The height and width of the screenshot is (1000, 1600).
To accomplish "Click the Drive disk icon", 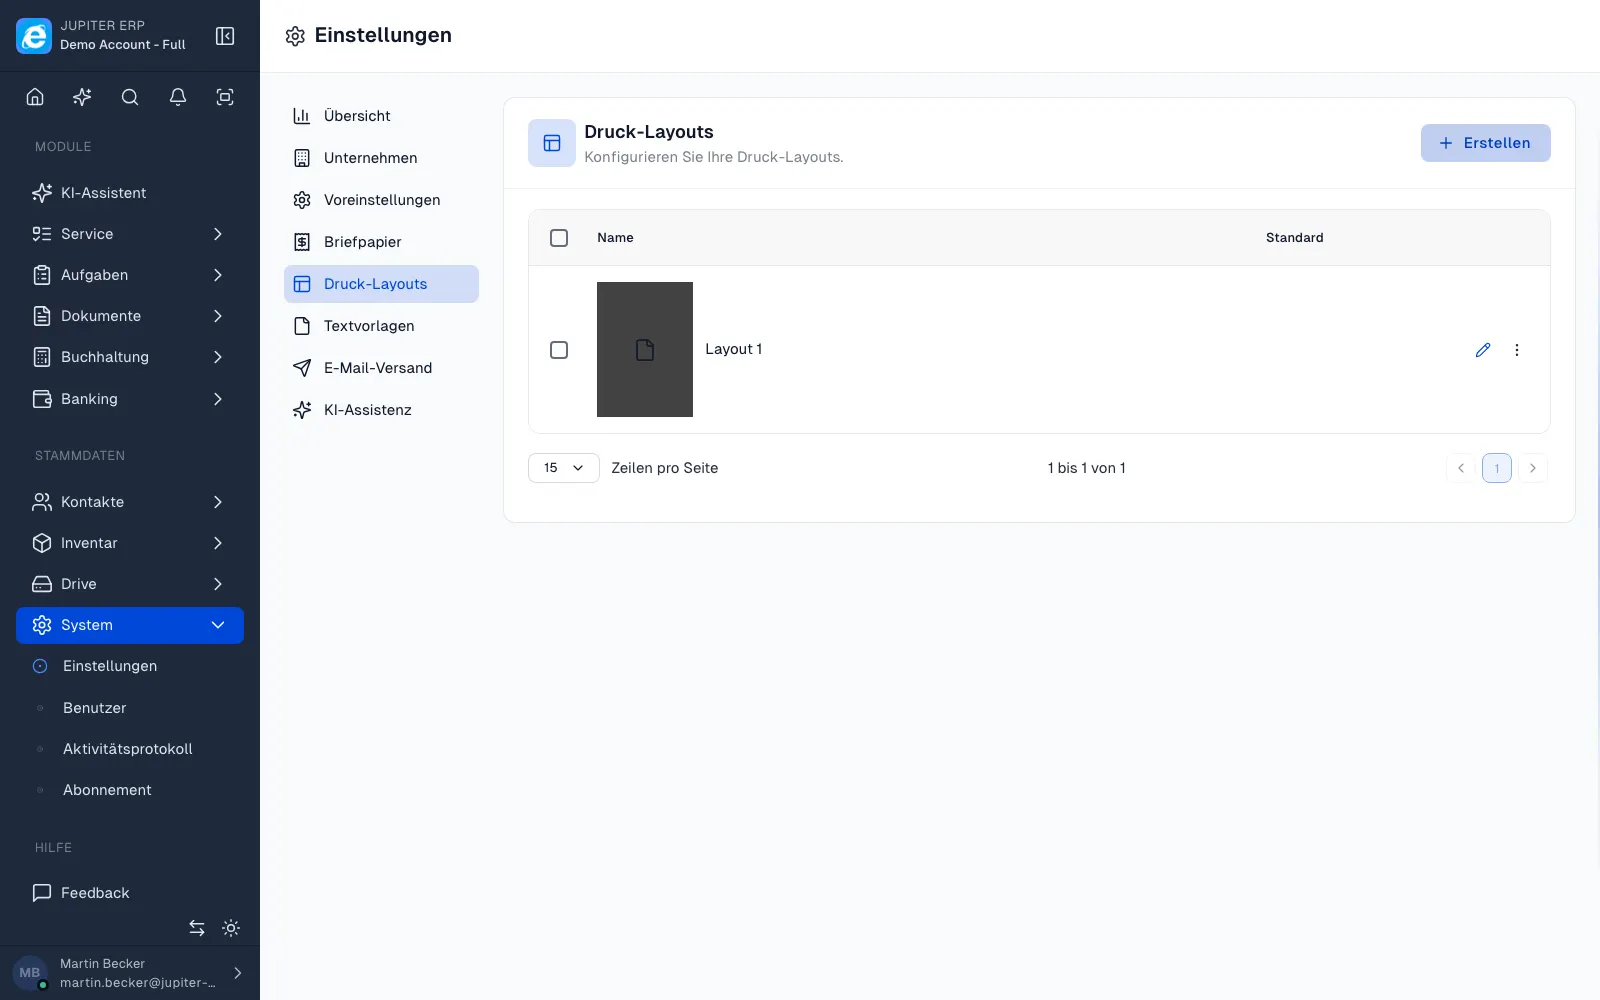I will (42, 584).
